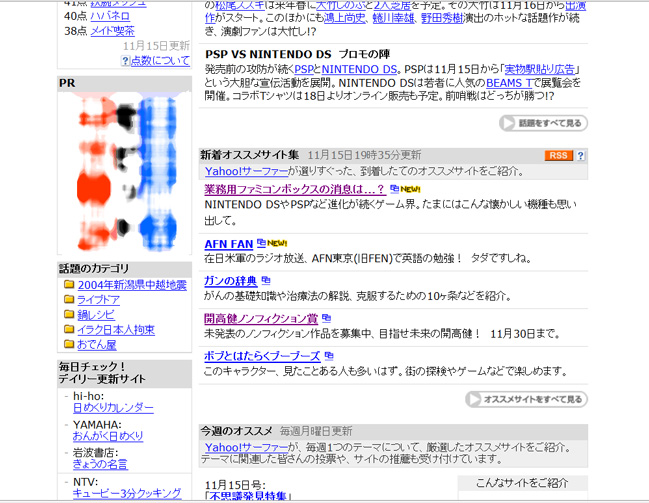The width and height of the screenshot is (649, 503).
Task: Open the イラク日本人拘束 category link
Action: 116,330
